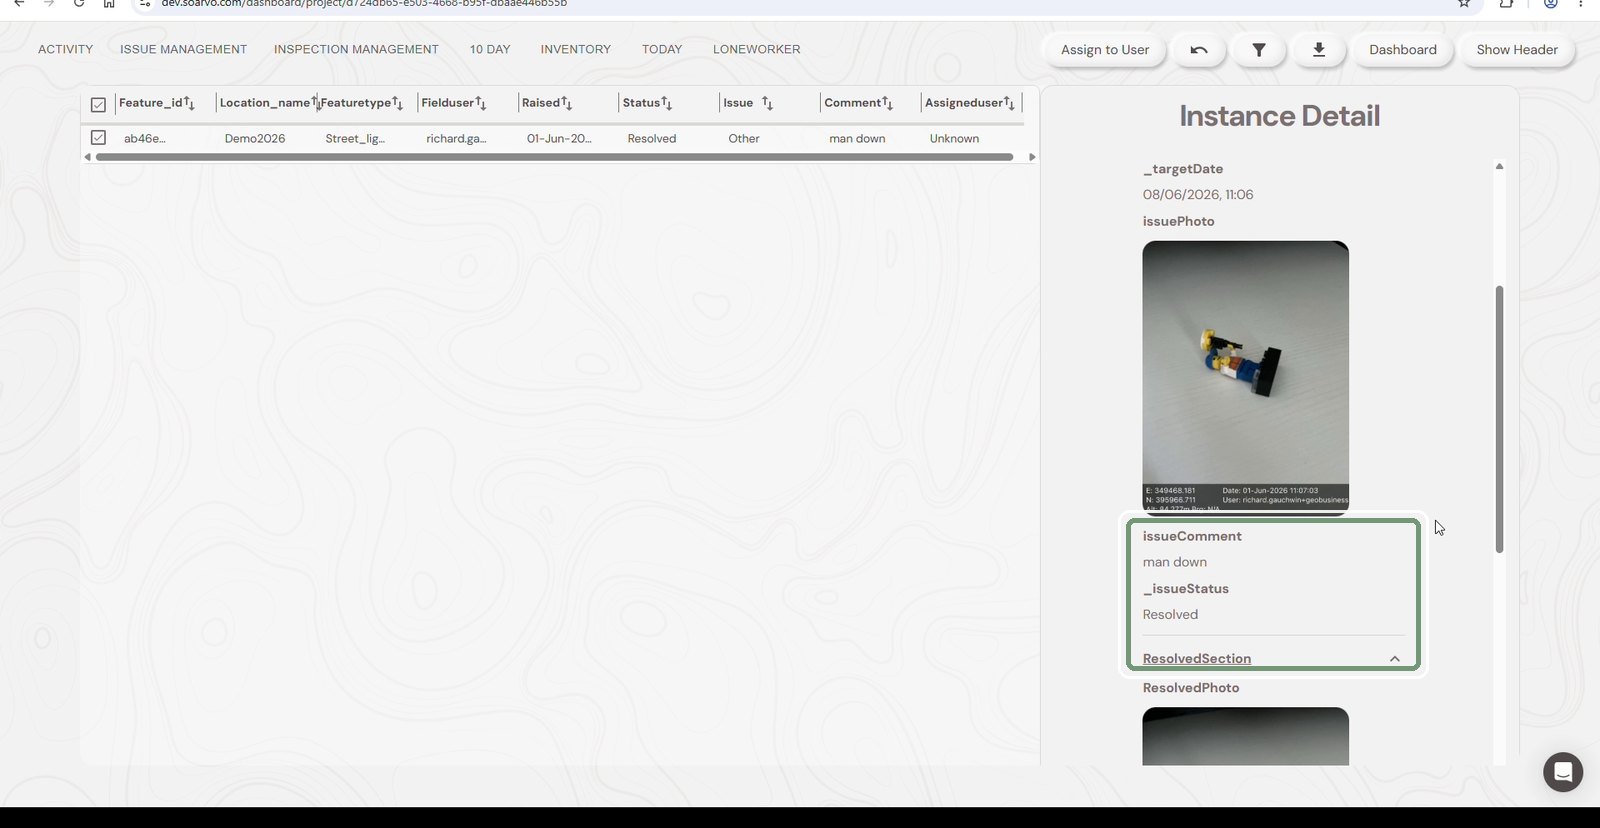Viewport: 1600px width, 828px height.
Task: Click sort arrows beside Issue header
Action: [767, 103]
